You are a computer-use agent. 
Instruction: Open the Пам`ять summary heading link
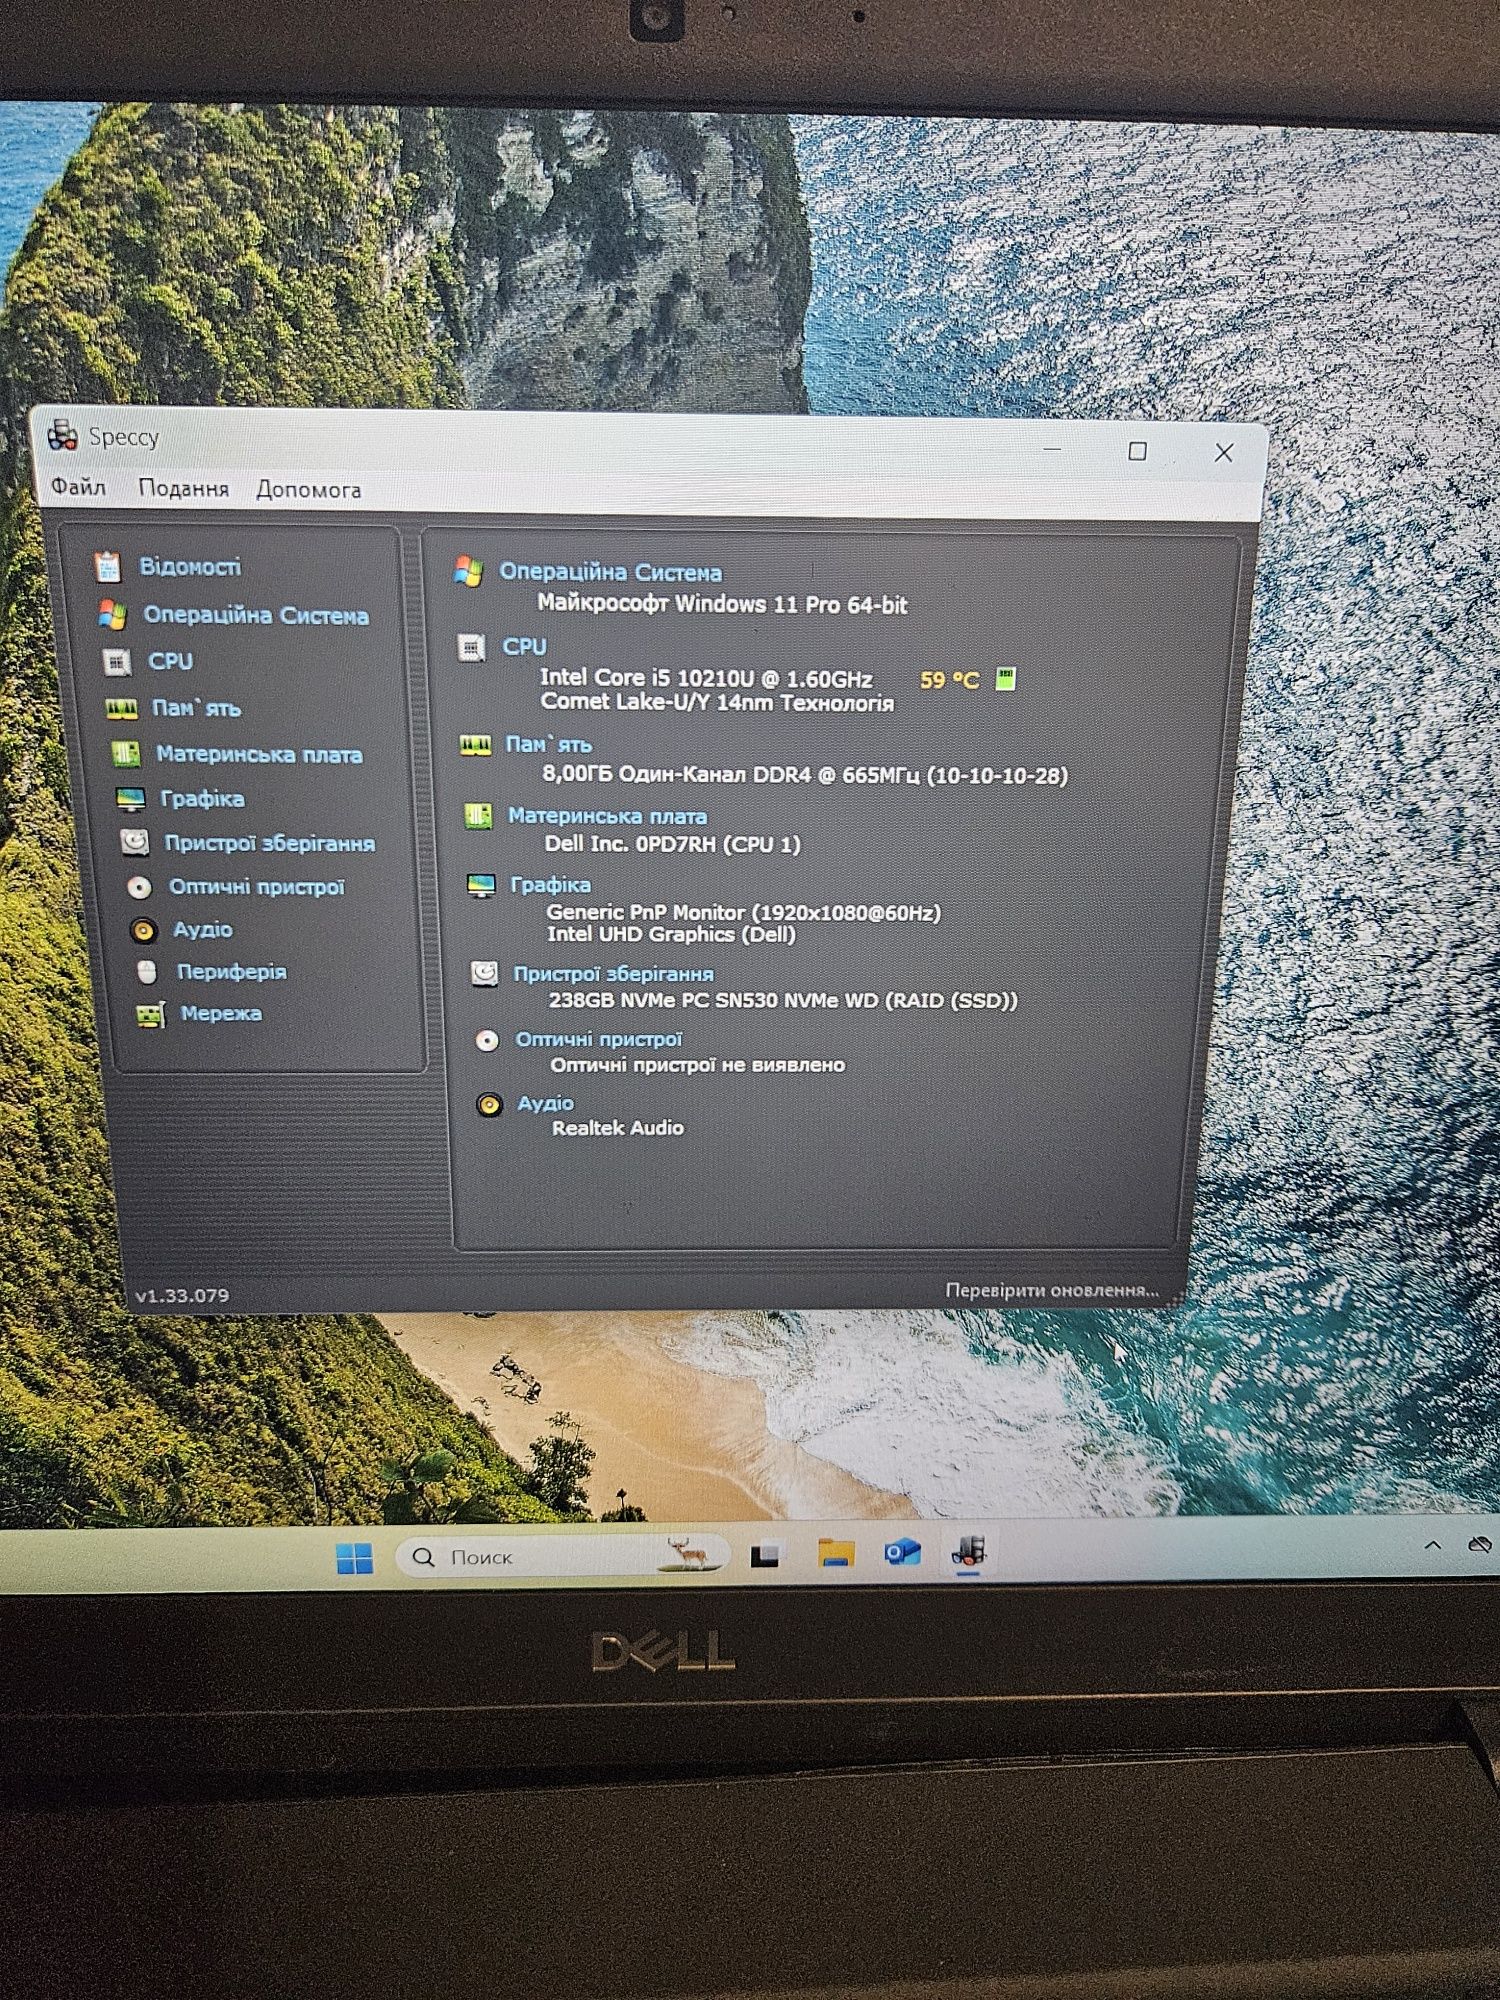tap(548, 744)
